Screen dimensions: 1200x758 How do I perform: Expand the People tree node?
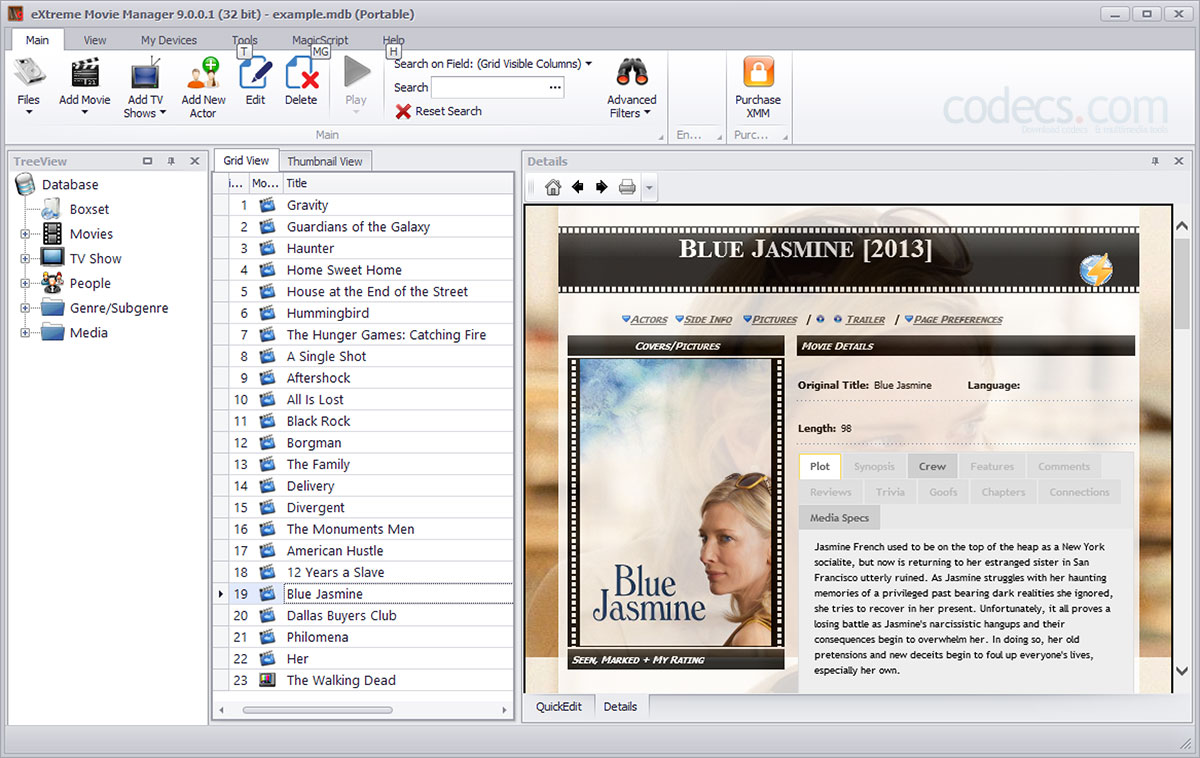tap(25, 284)
